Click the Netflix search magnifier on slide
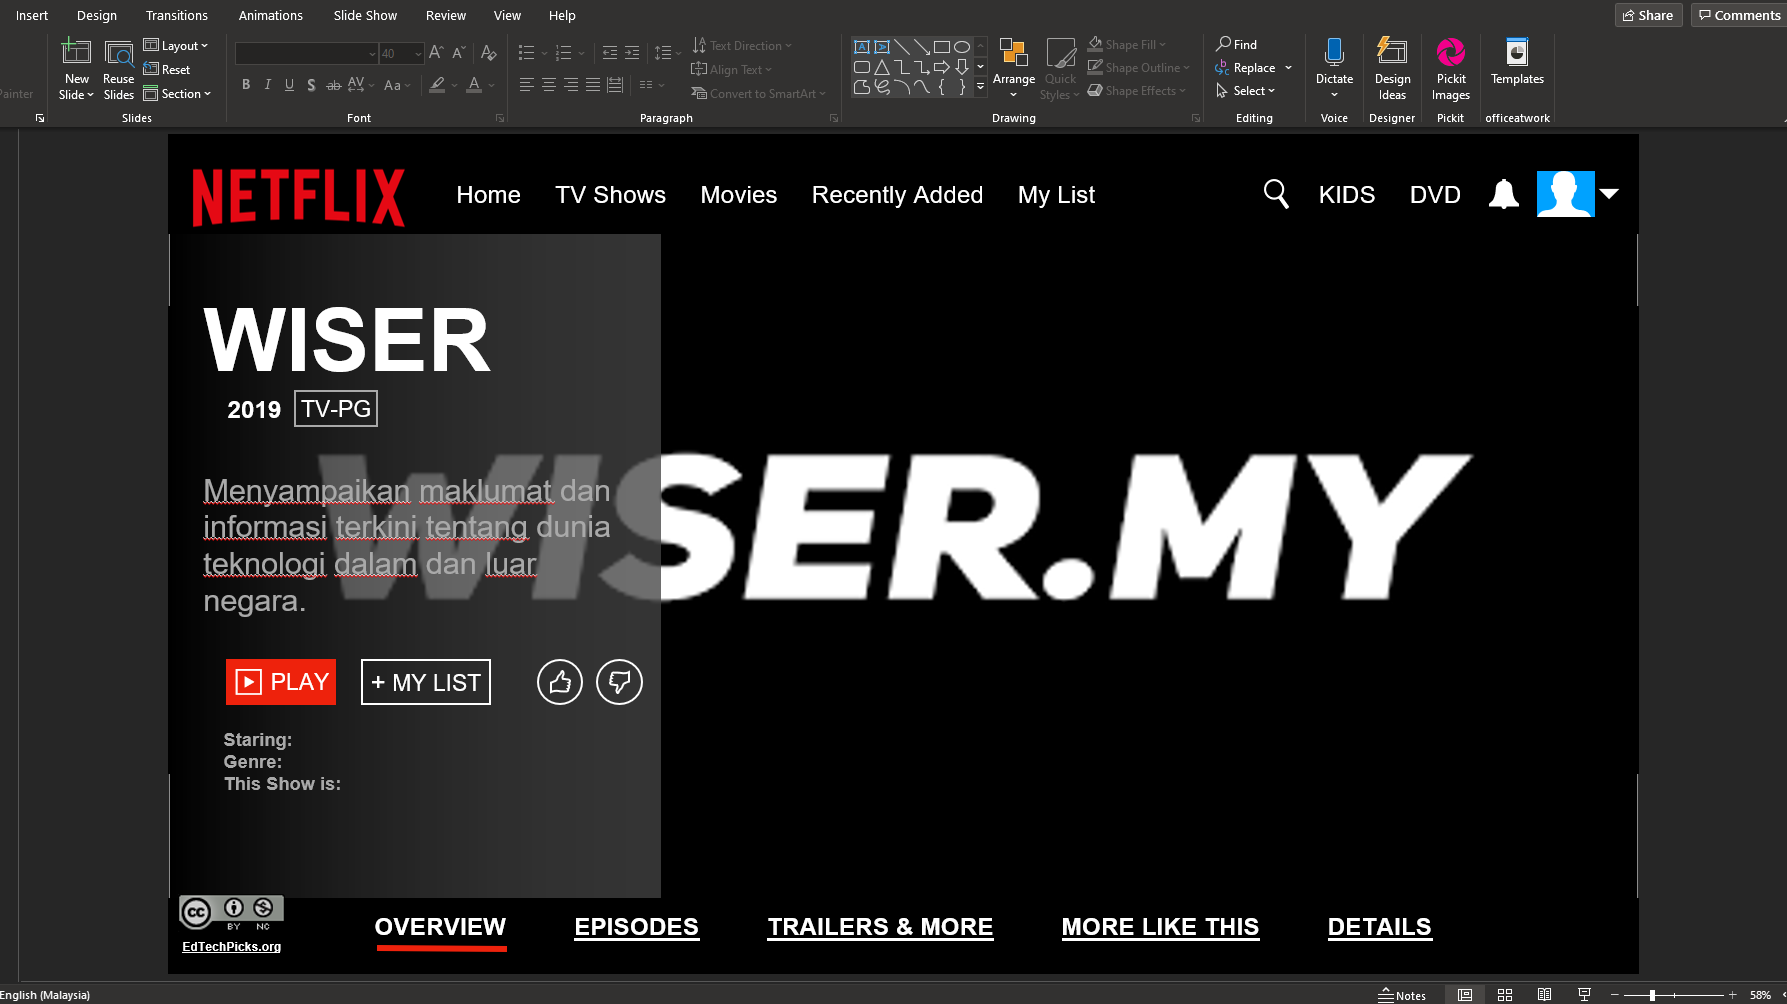The image size is (1787, 1004). [x=1276, y=194]
